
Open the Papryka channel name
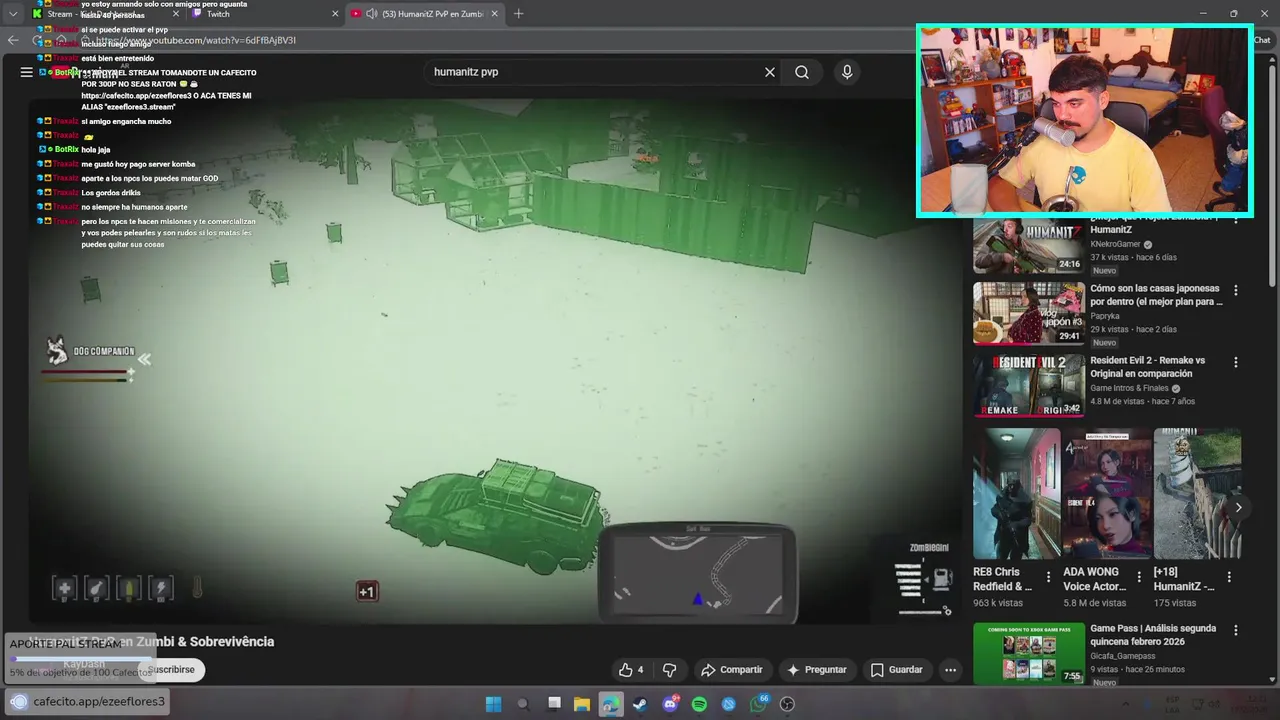tap(1105, 316)
